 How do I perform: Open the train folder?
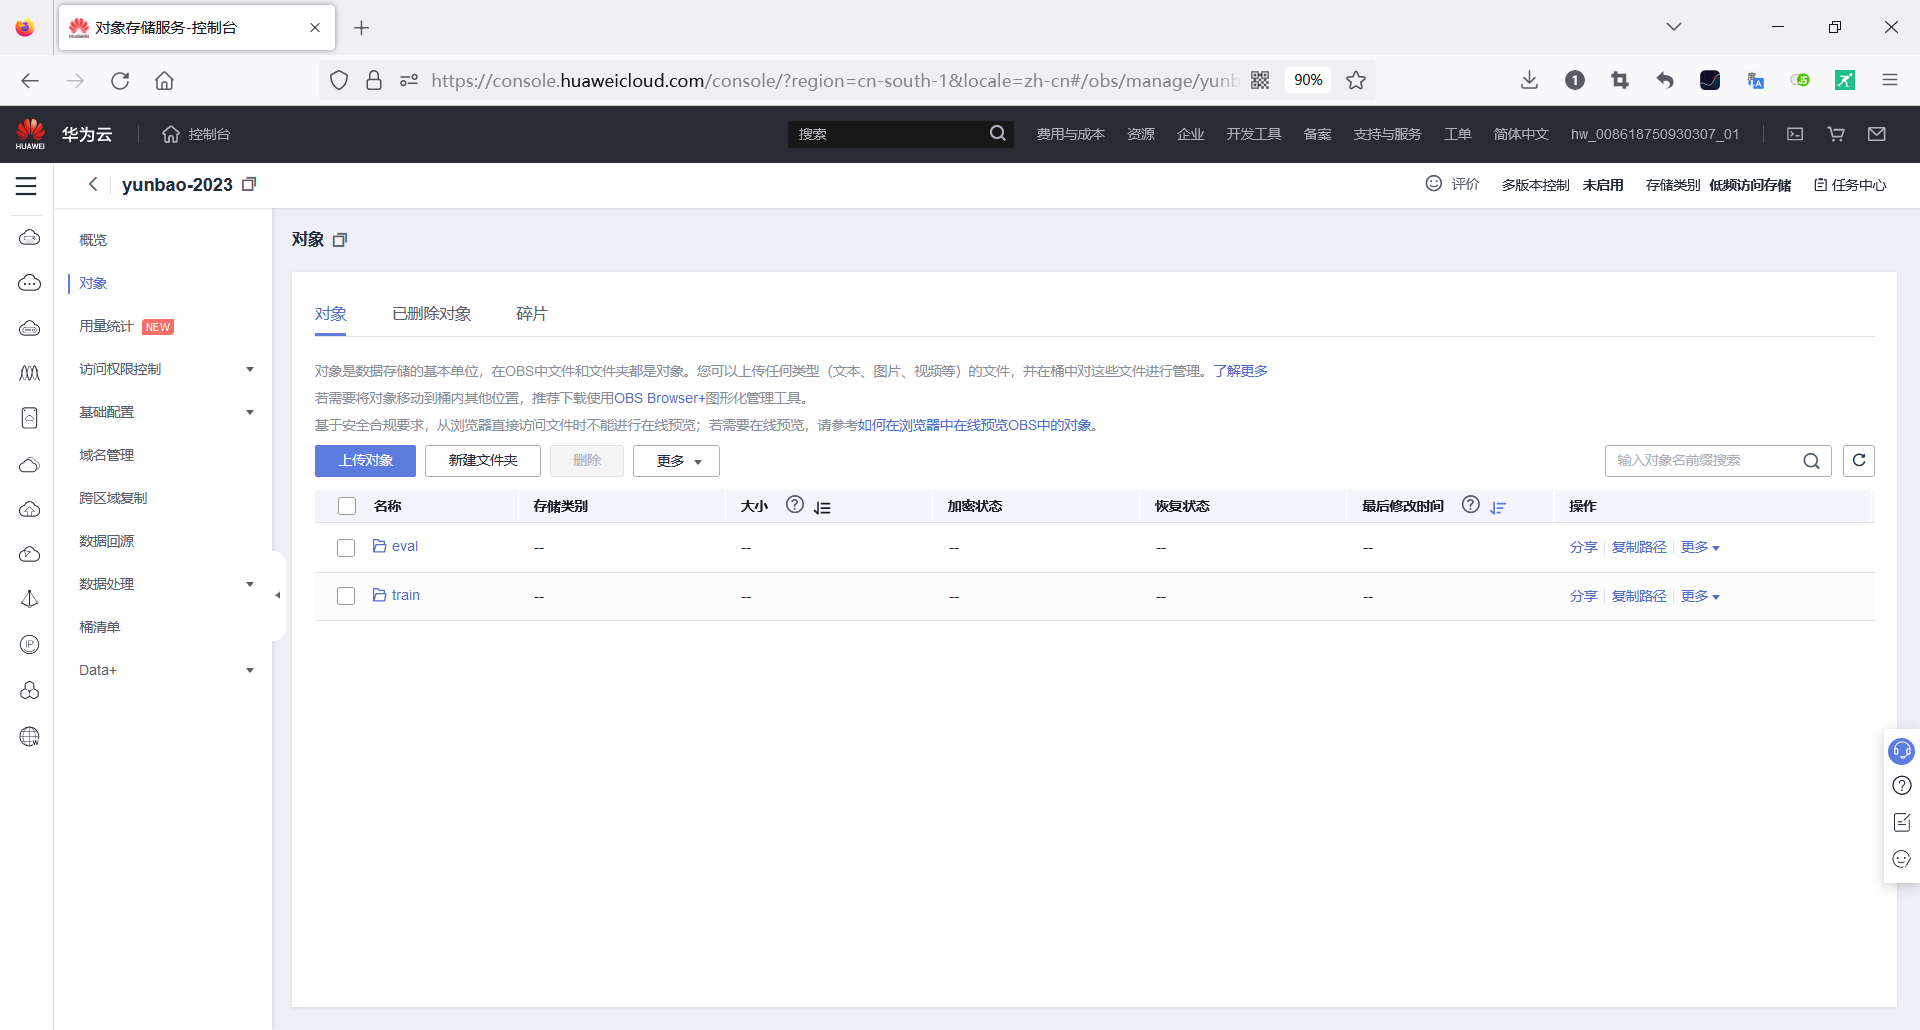click(406, 596)
